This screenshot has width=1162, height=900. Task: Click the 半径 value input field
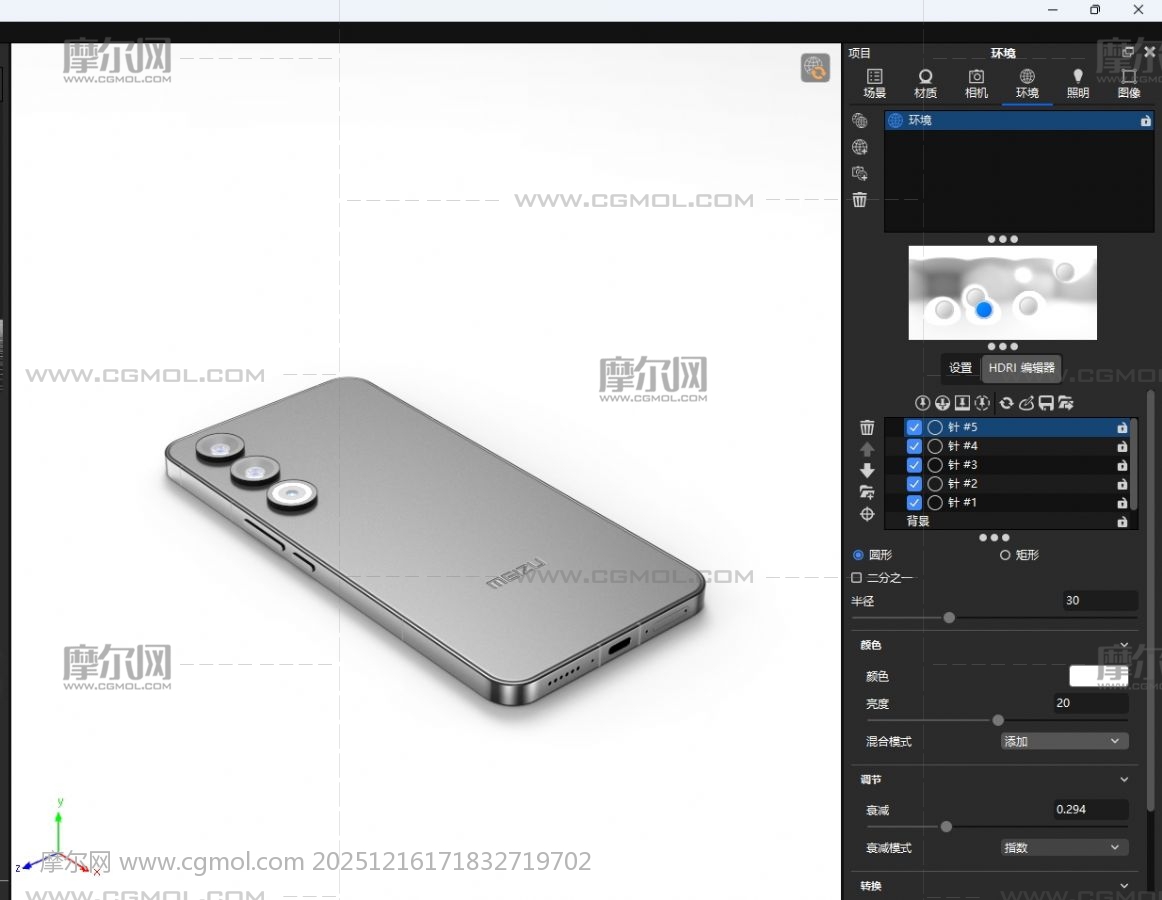click(1099, 601)
